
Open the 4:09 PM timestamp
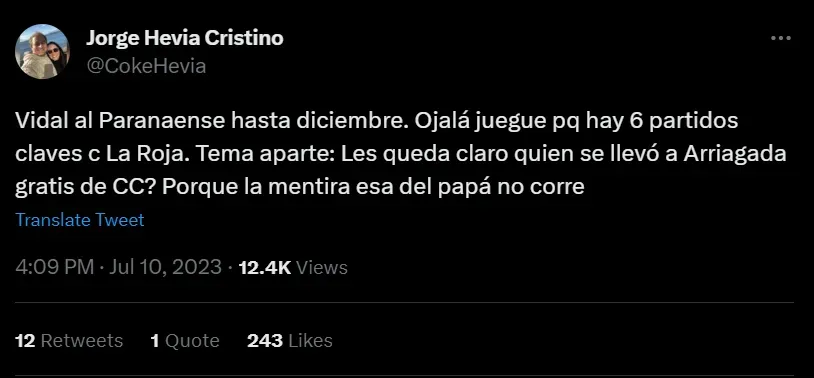[x=55, y=267]
